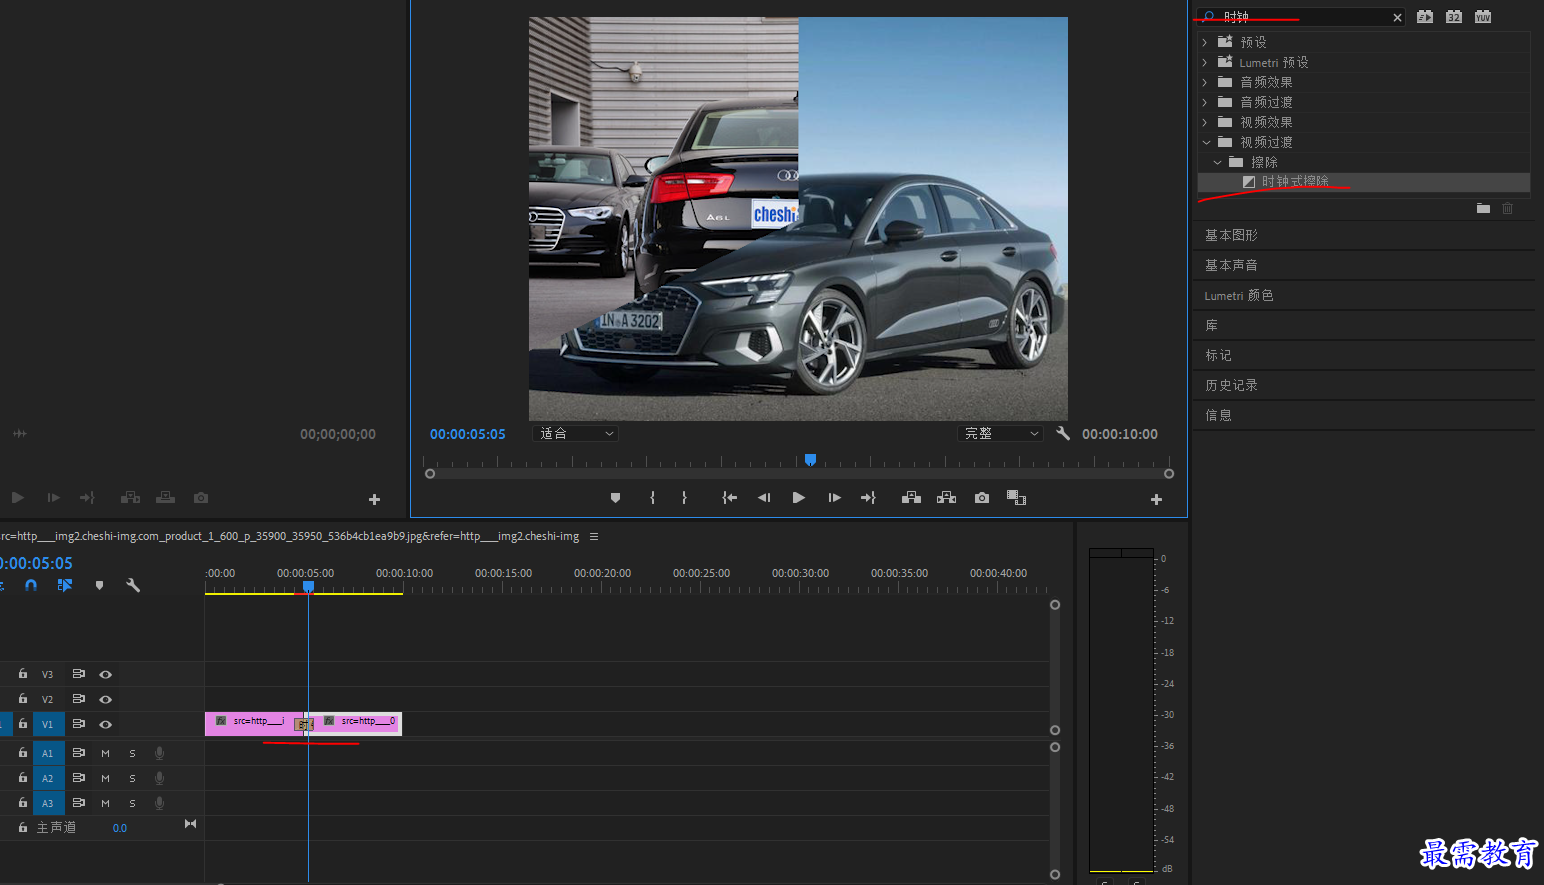The width and height of the screenshot is (1544, 885).
Task: Open the sequence panel menu icon
Action: tap(594, 536)
